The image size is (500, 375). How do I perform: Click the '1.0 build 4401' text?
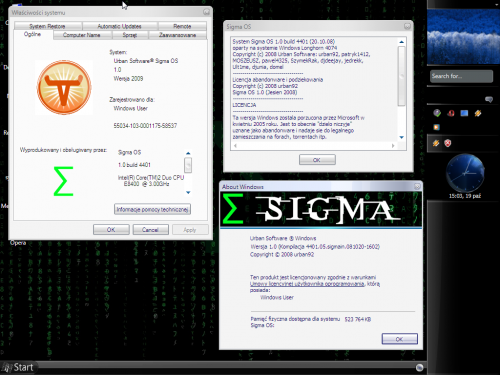point(134,165)
